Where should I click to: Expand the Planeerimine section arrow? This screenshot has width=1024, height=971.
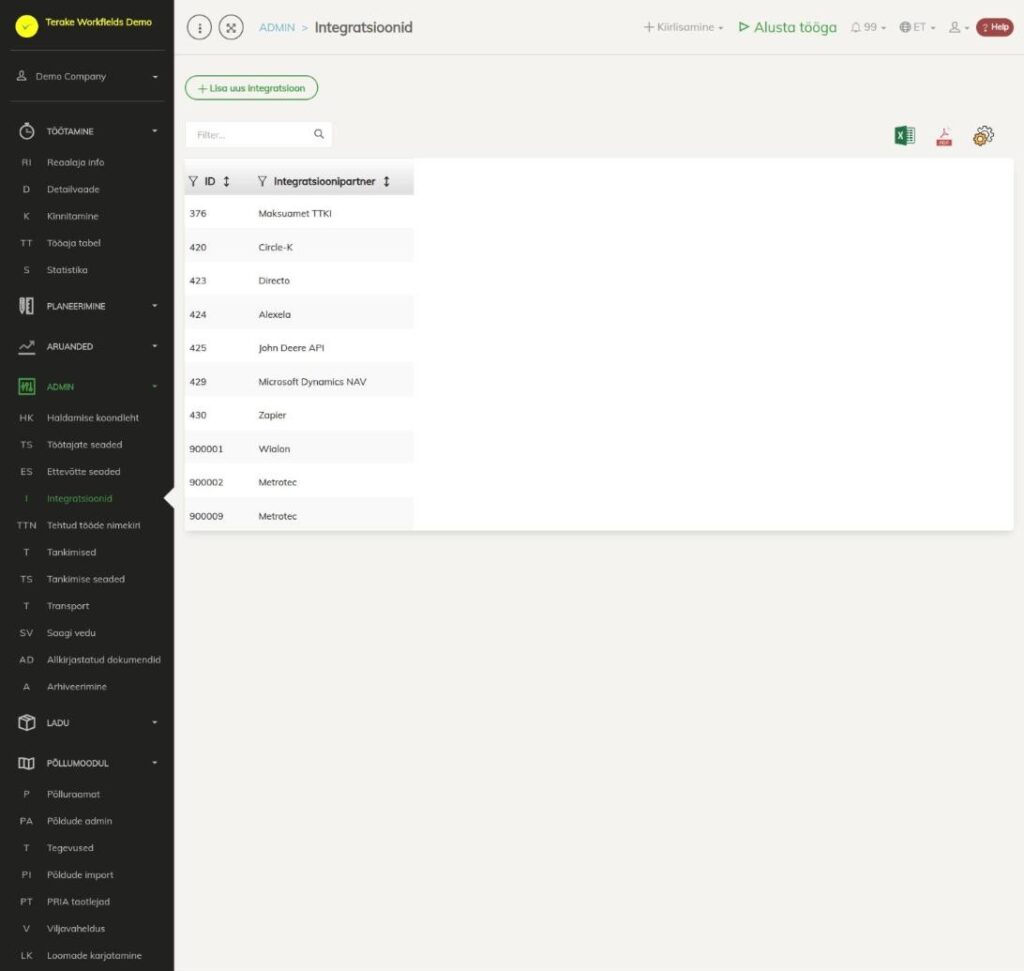tap(155, 306)
